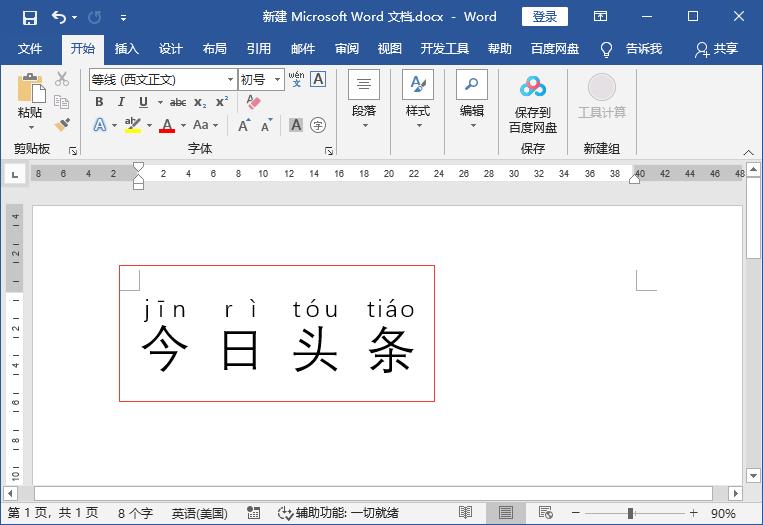Expand the 编辑 editing group
This screenshot has height=525, width=763.
tap(472, 100)
